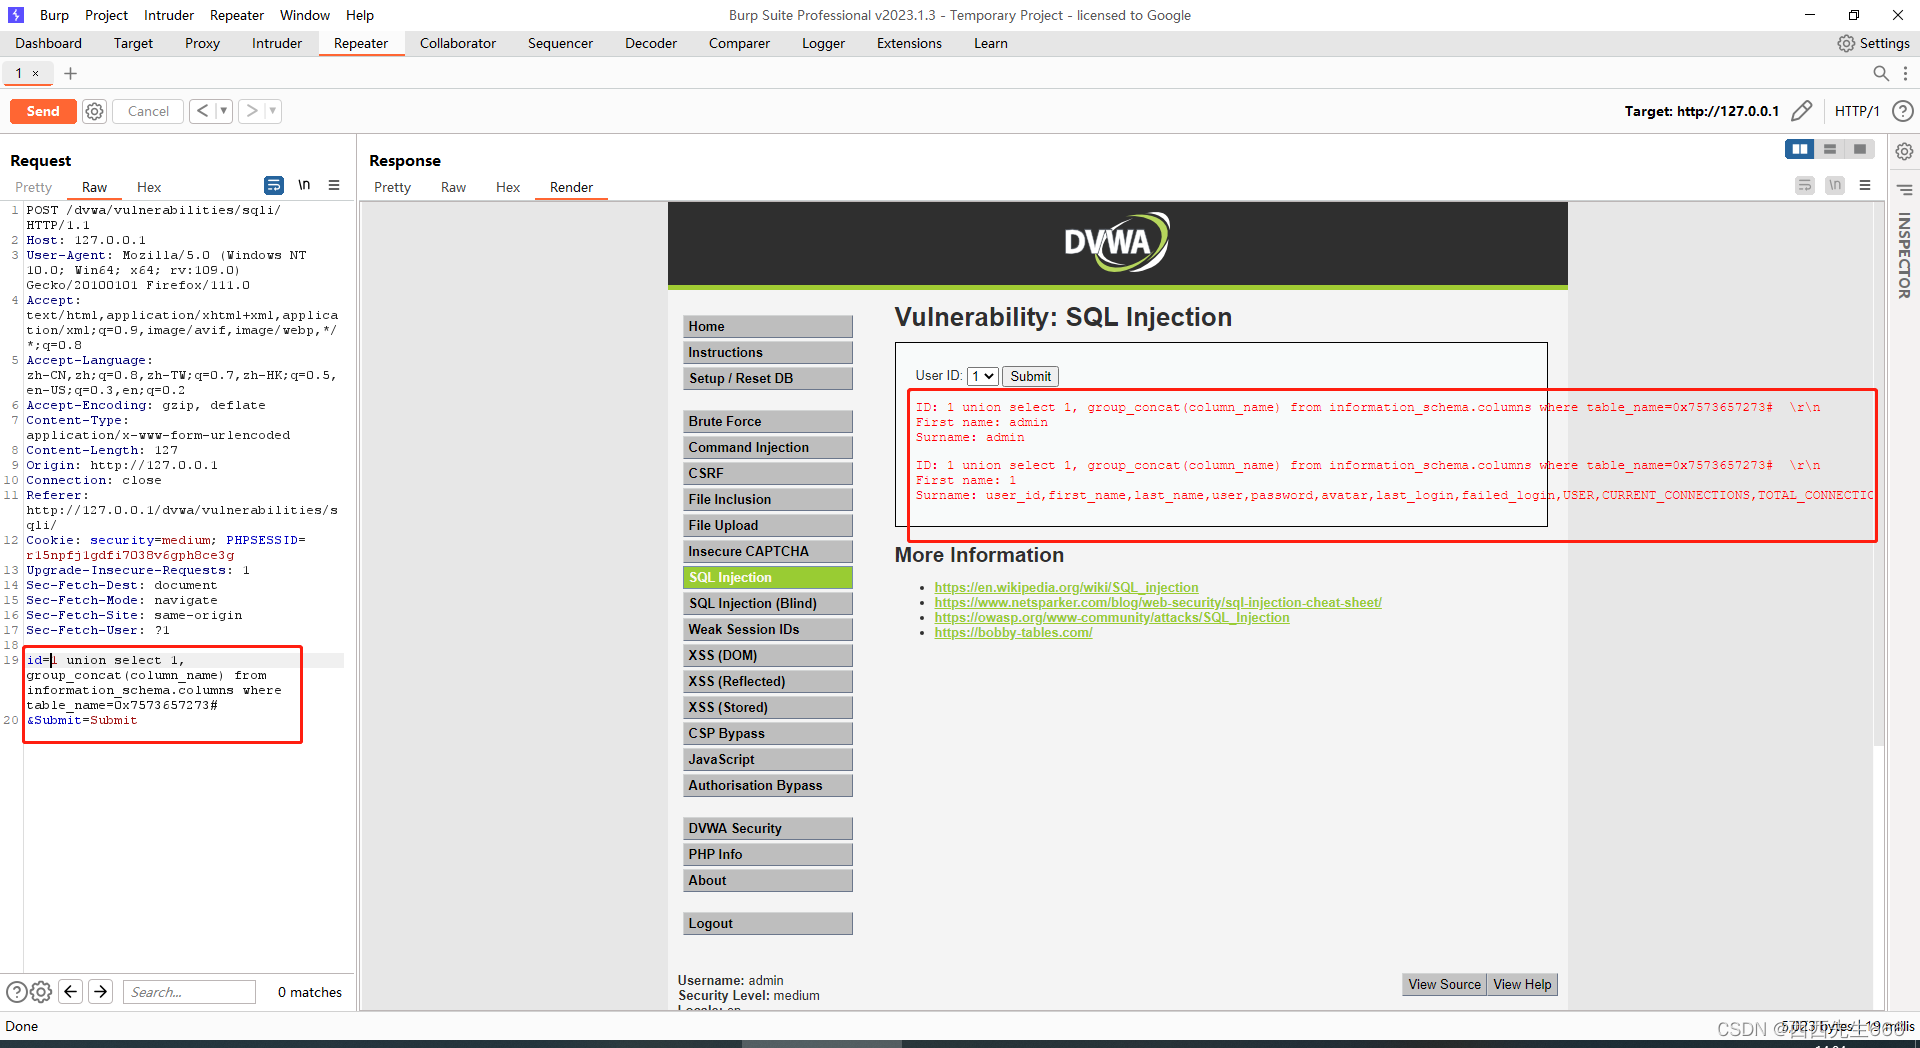1920x1048 pixels.
Task: Open Repeater help question mark icon
Action: point(1903,111)
